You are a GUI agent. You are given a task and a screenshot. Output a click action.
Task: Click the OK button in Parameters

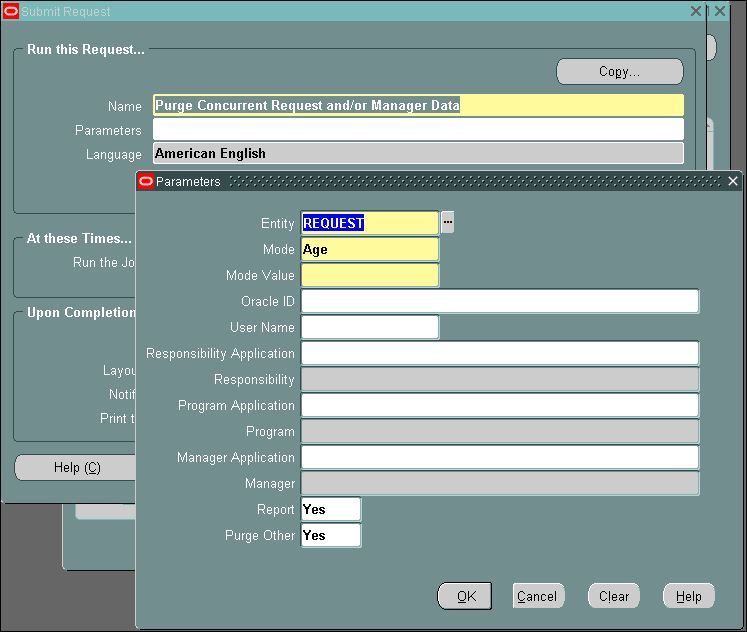click(x=464, y=596)
